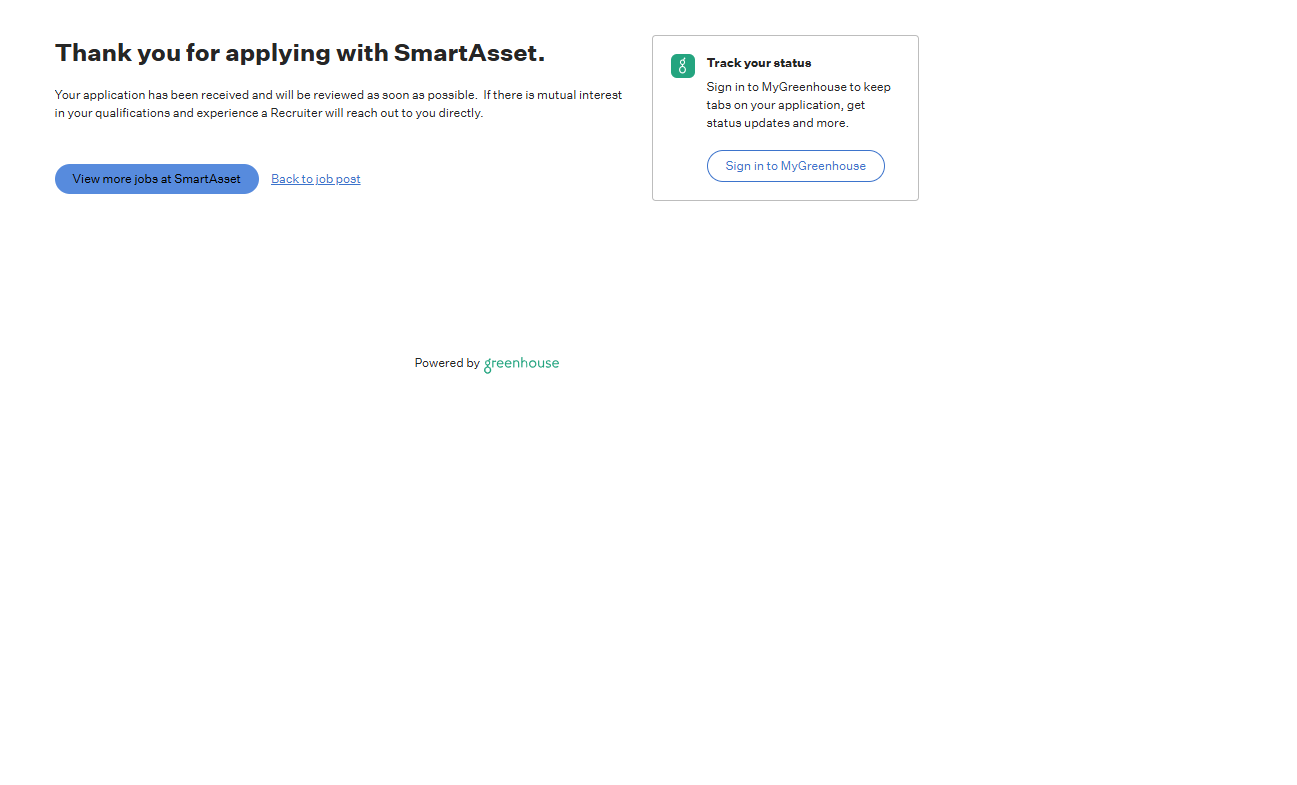Image resolution: width=1297 pixels, height=785 pixels.
Task: Click the MyGreenhouse description text in card
Action: tap(798, 105)
